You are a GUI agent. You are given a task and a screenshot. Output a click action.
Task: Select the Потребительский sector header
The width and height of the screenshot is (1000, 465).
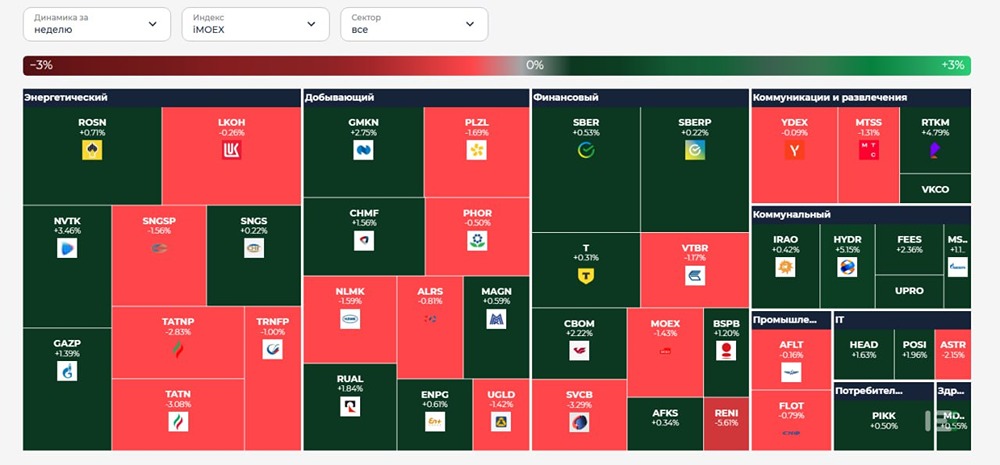884,391
